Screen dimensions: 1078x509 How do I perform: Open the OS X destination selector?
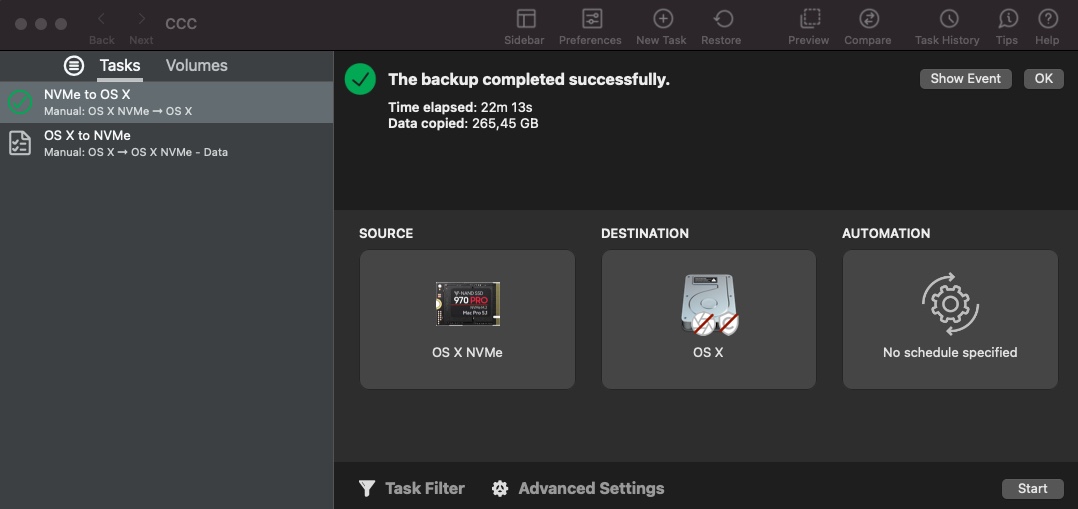tap(709, 319)
